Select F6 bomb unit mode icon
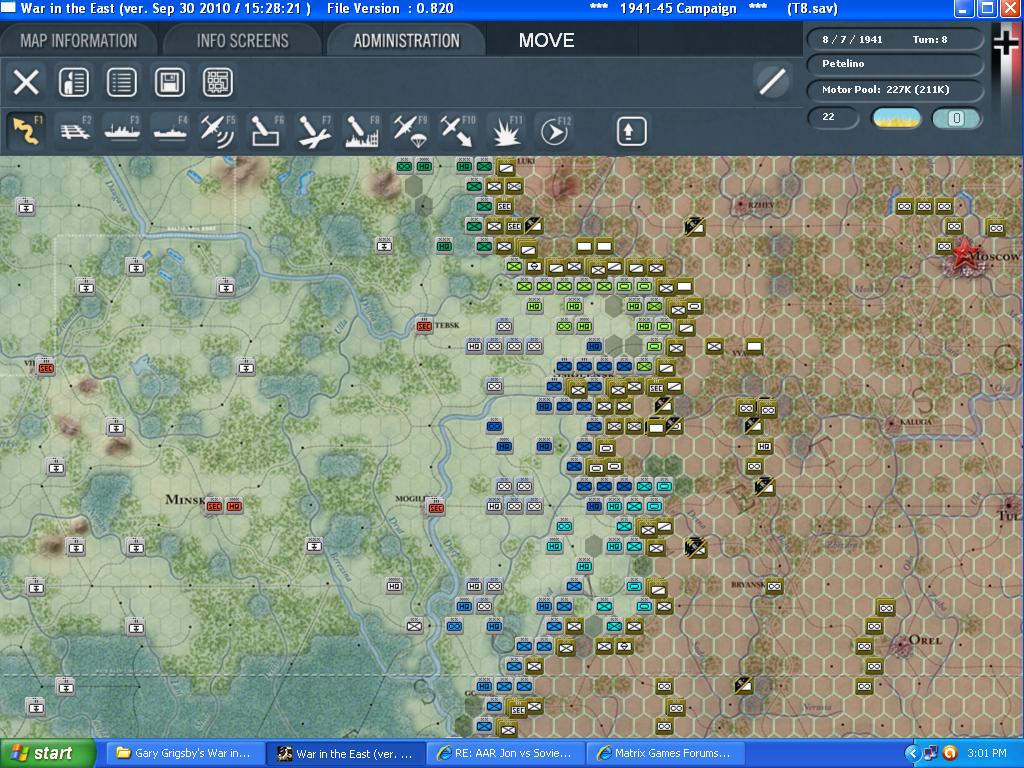The image size is (1024, 768). [x=266, y=131]
